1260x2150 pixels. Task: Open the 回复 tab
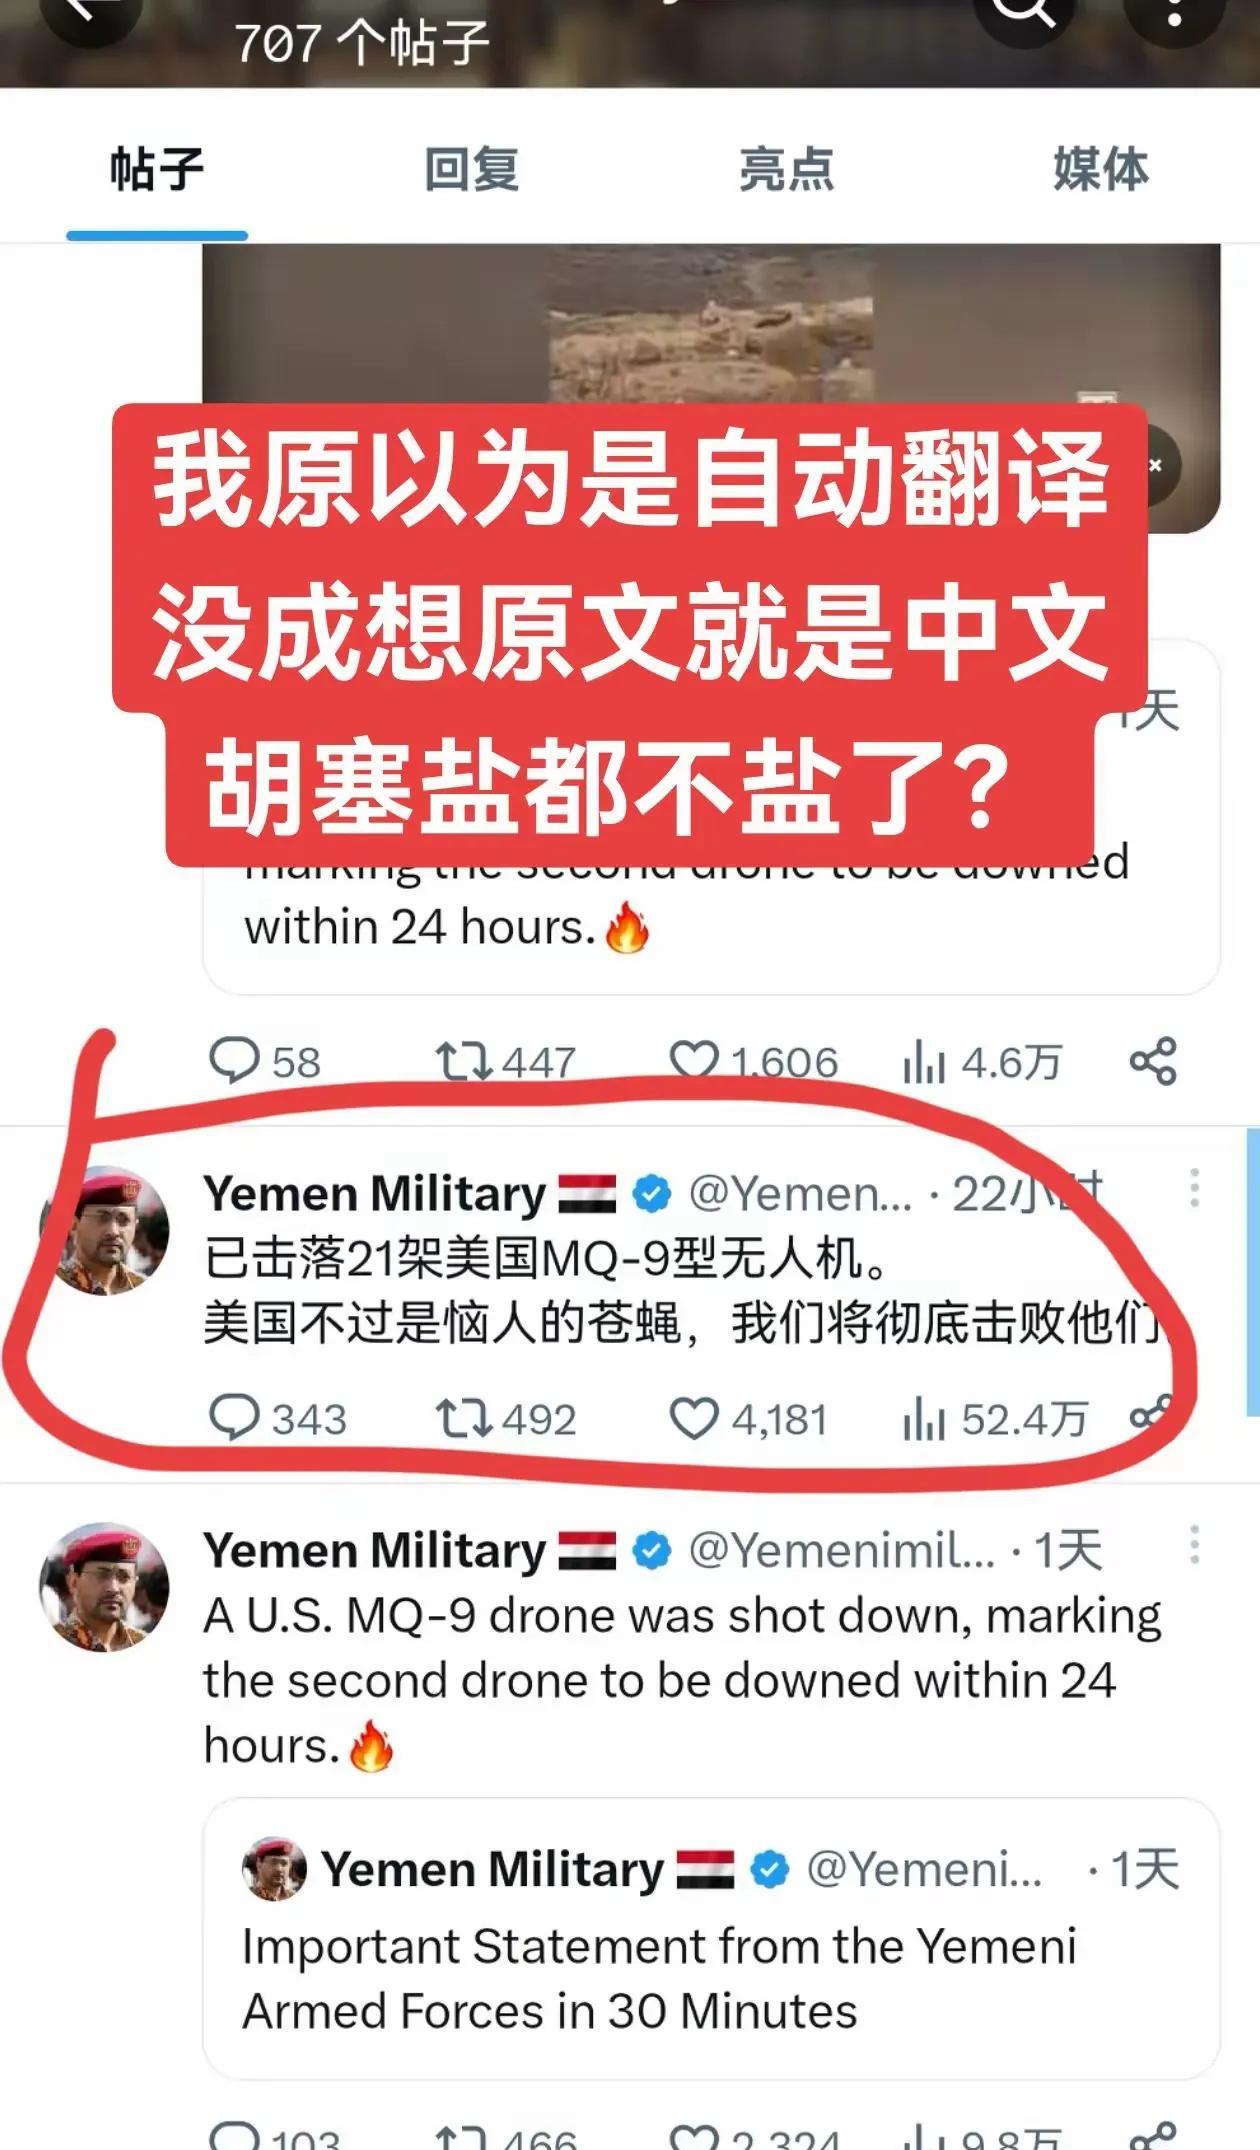point(471,168)
